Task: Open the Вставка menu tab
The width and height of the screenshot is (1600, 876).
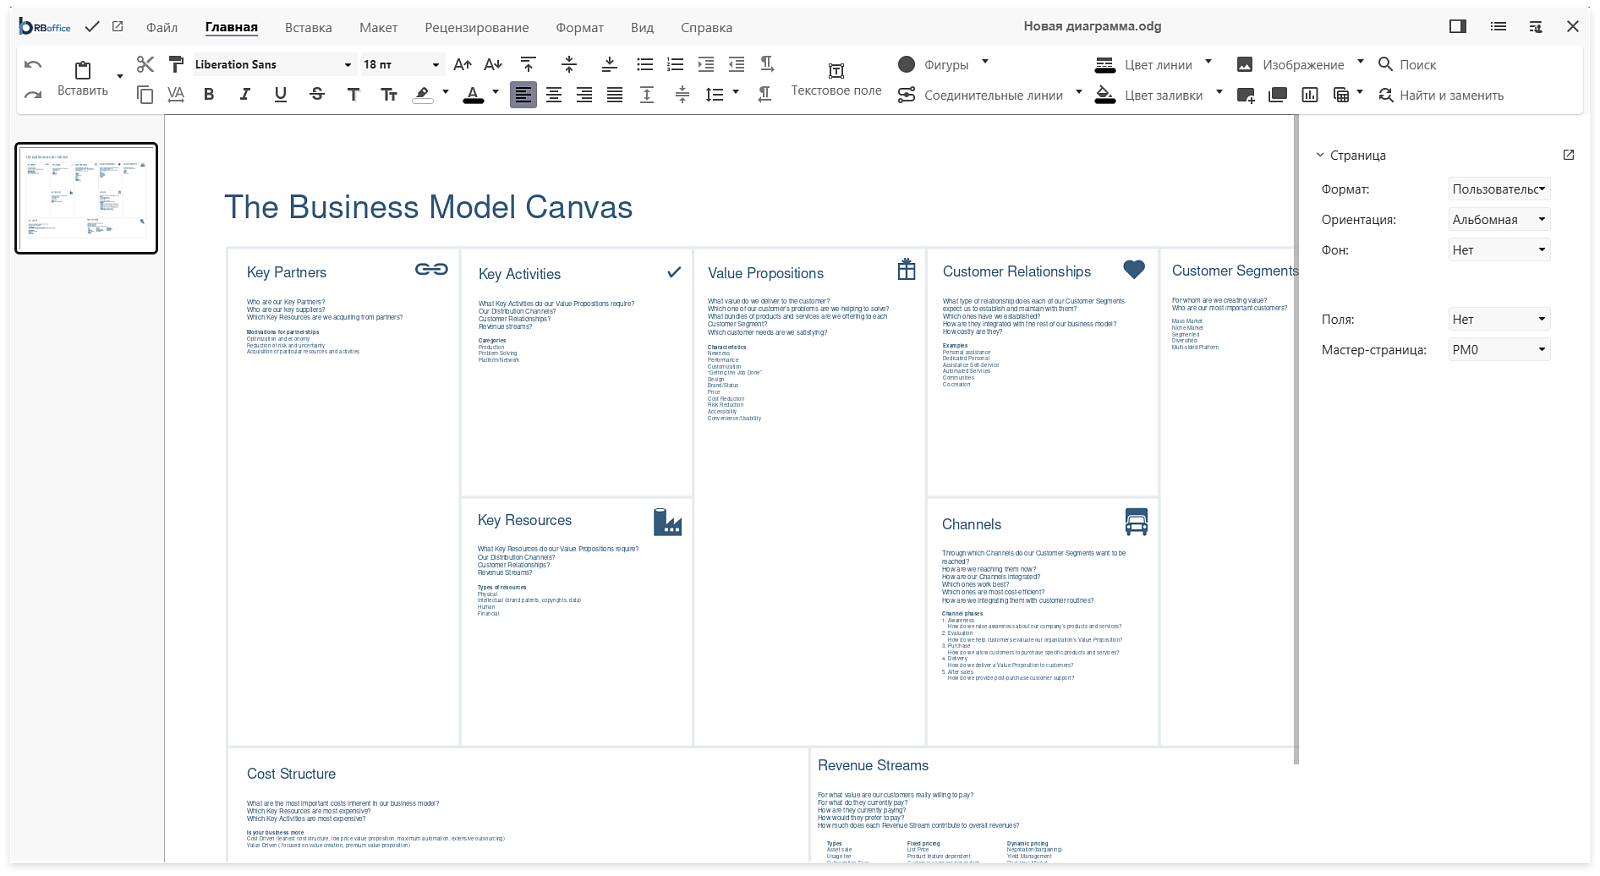Action: 308,27
